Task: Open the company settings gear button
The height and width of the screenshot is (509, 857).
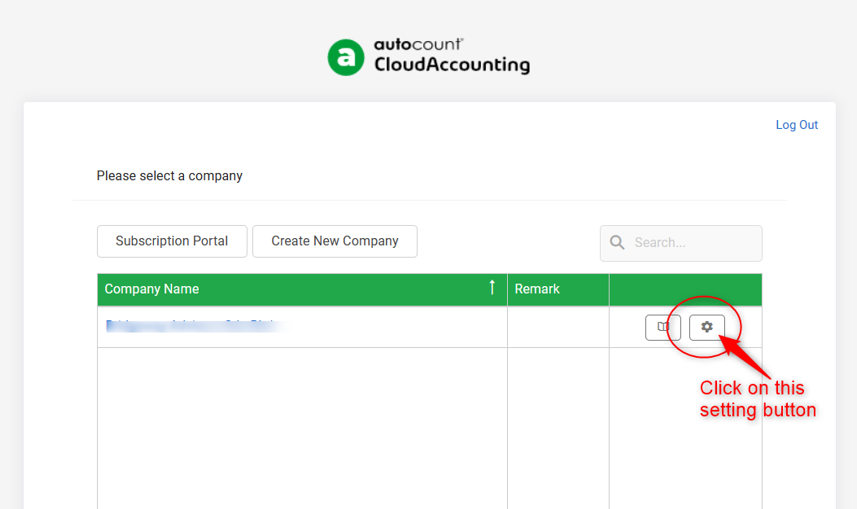Action: [x=707, y=327]
